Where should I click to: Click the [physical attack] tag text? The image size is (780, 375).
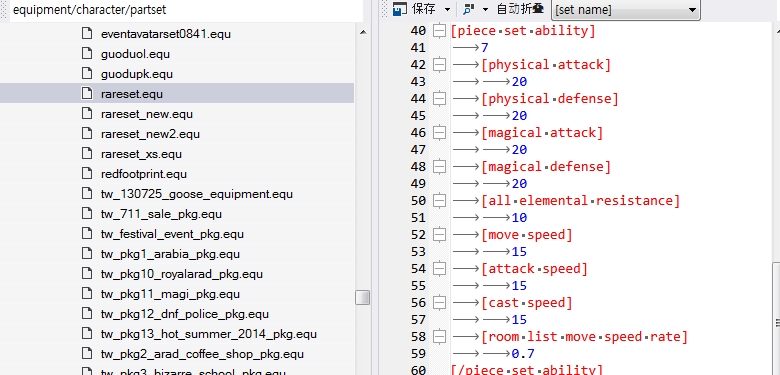546,65
